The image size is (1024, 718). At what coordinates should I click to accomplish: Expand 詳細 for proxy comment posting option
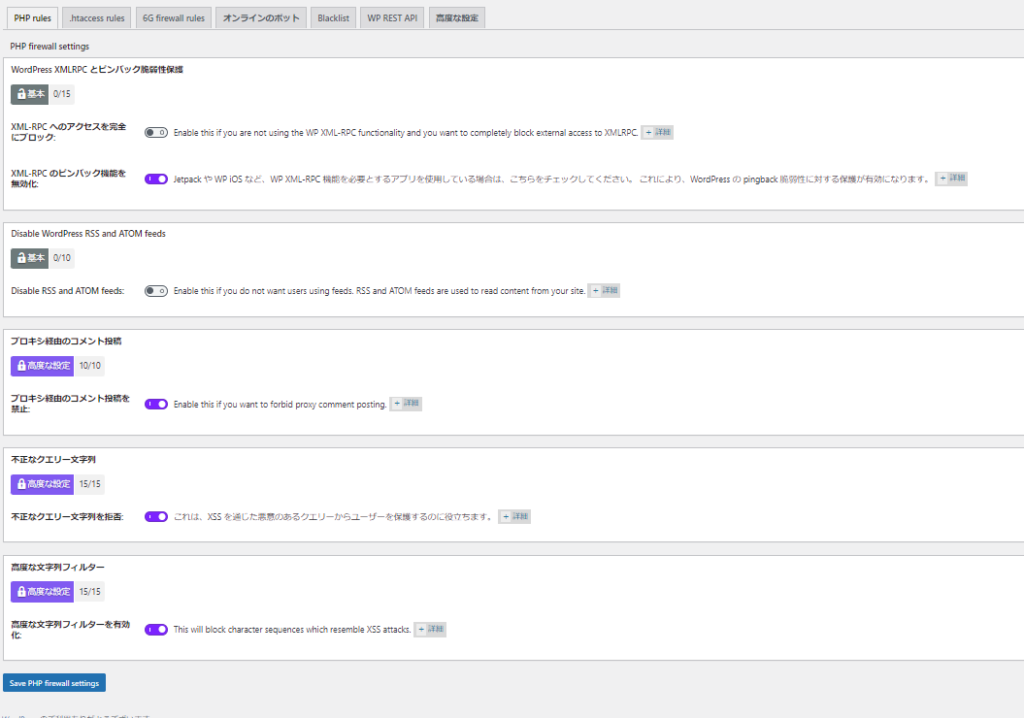tap(405, 404)
